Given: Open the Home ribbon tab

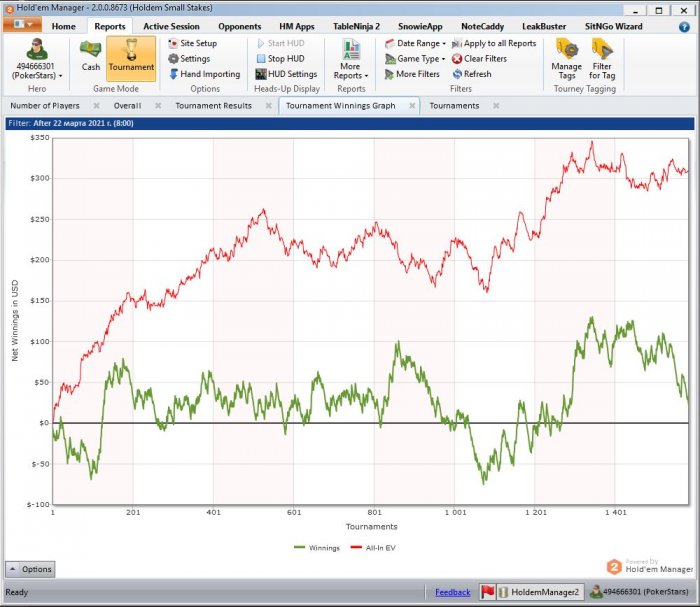Looking at the screenshot, I should click(x=63, y=26).
